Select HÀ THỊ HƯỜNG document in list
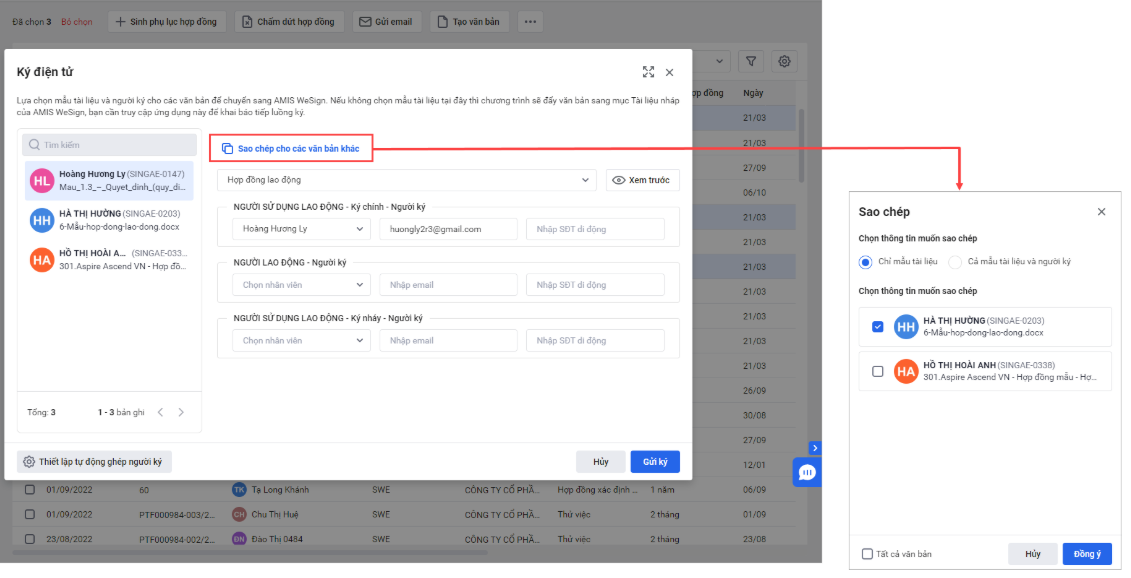 pyautogui.click(x=109, y=220)
